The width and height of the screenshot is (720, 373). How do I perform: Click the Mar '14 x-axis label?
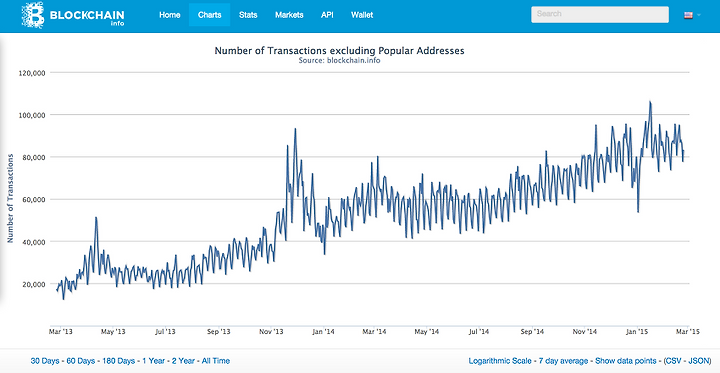(x=375, y=332)
